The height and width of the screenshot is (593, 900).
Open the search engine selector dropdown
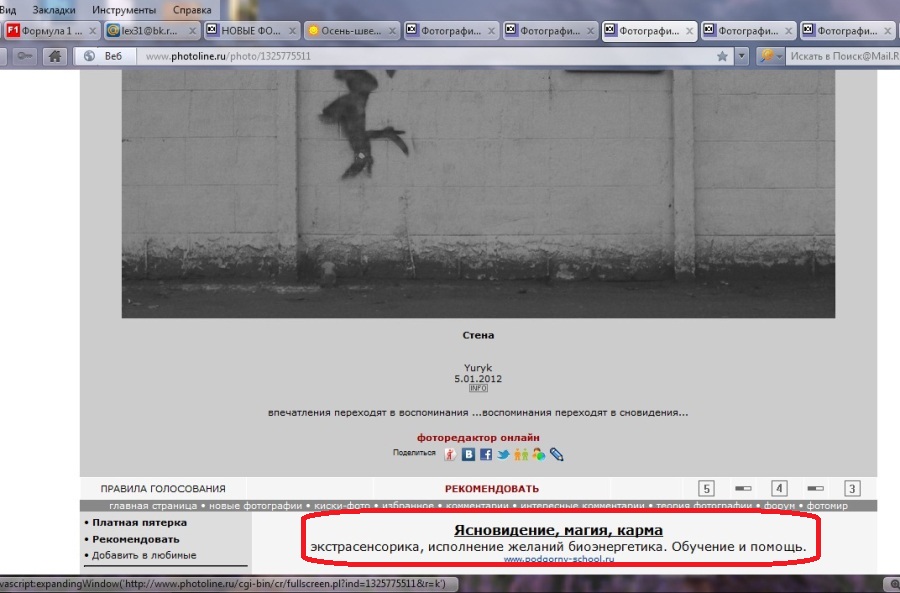pos(769,56)
